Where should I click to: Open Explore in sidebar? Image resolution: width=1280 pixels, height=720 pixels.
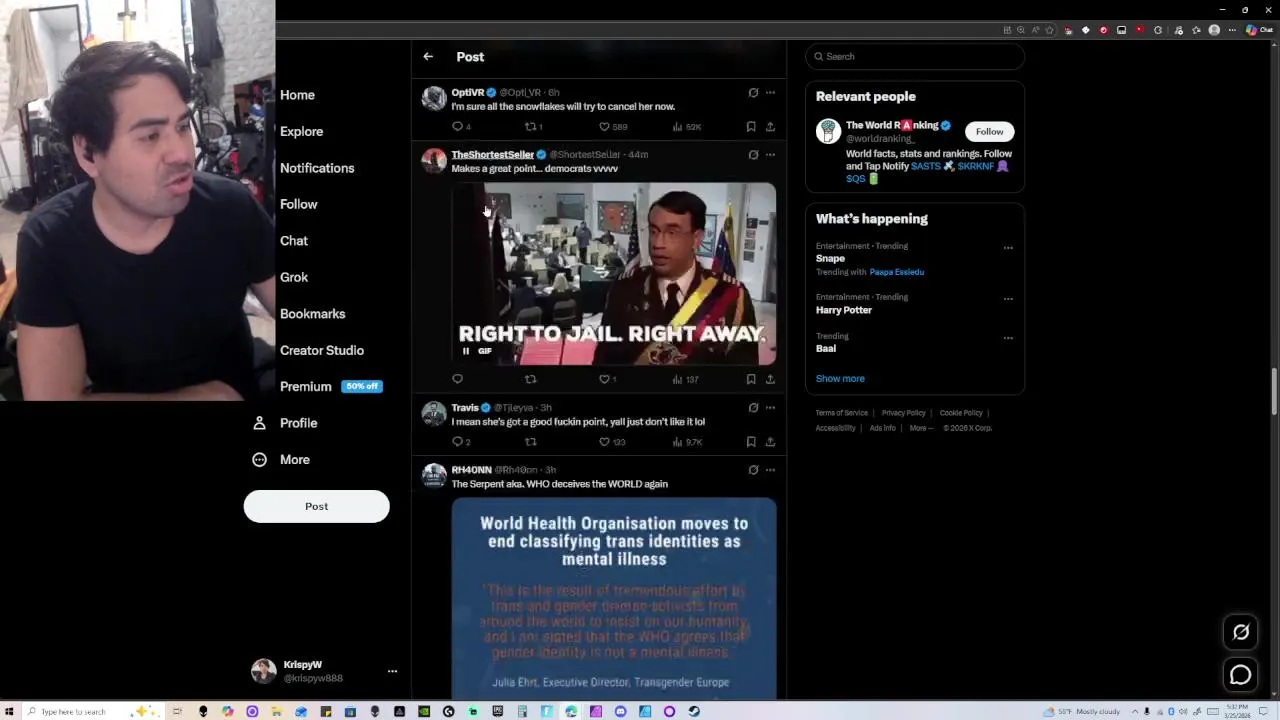tap(301, 132)
